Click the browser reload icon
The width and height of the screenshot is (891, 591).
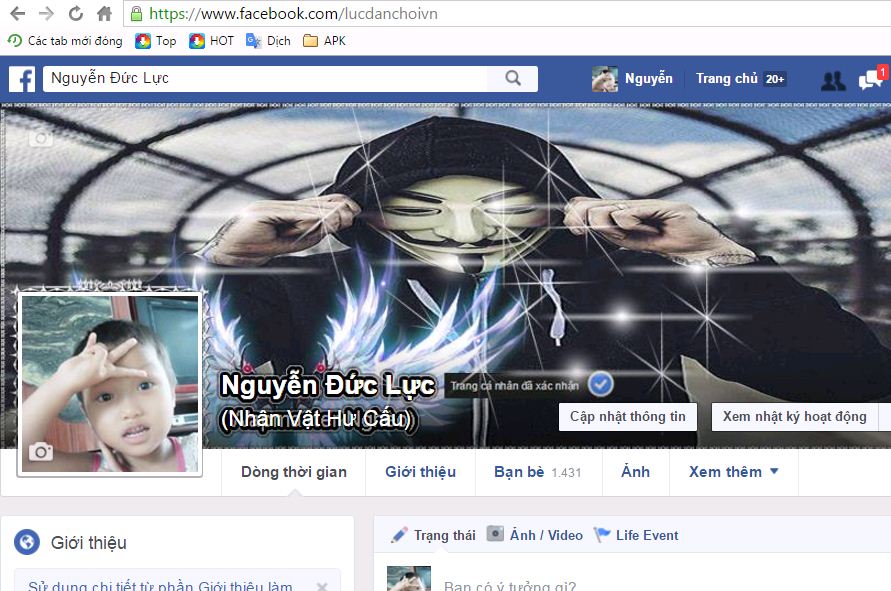75,14
